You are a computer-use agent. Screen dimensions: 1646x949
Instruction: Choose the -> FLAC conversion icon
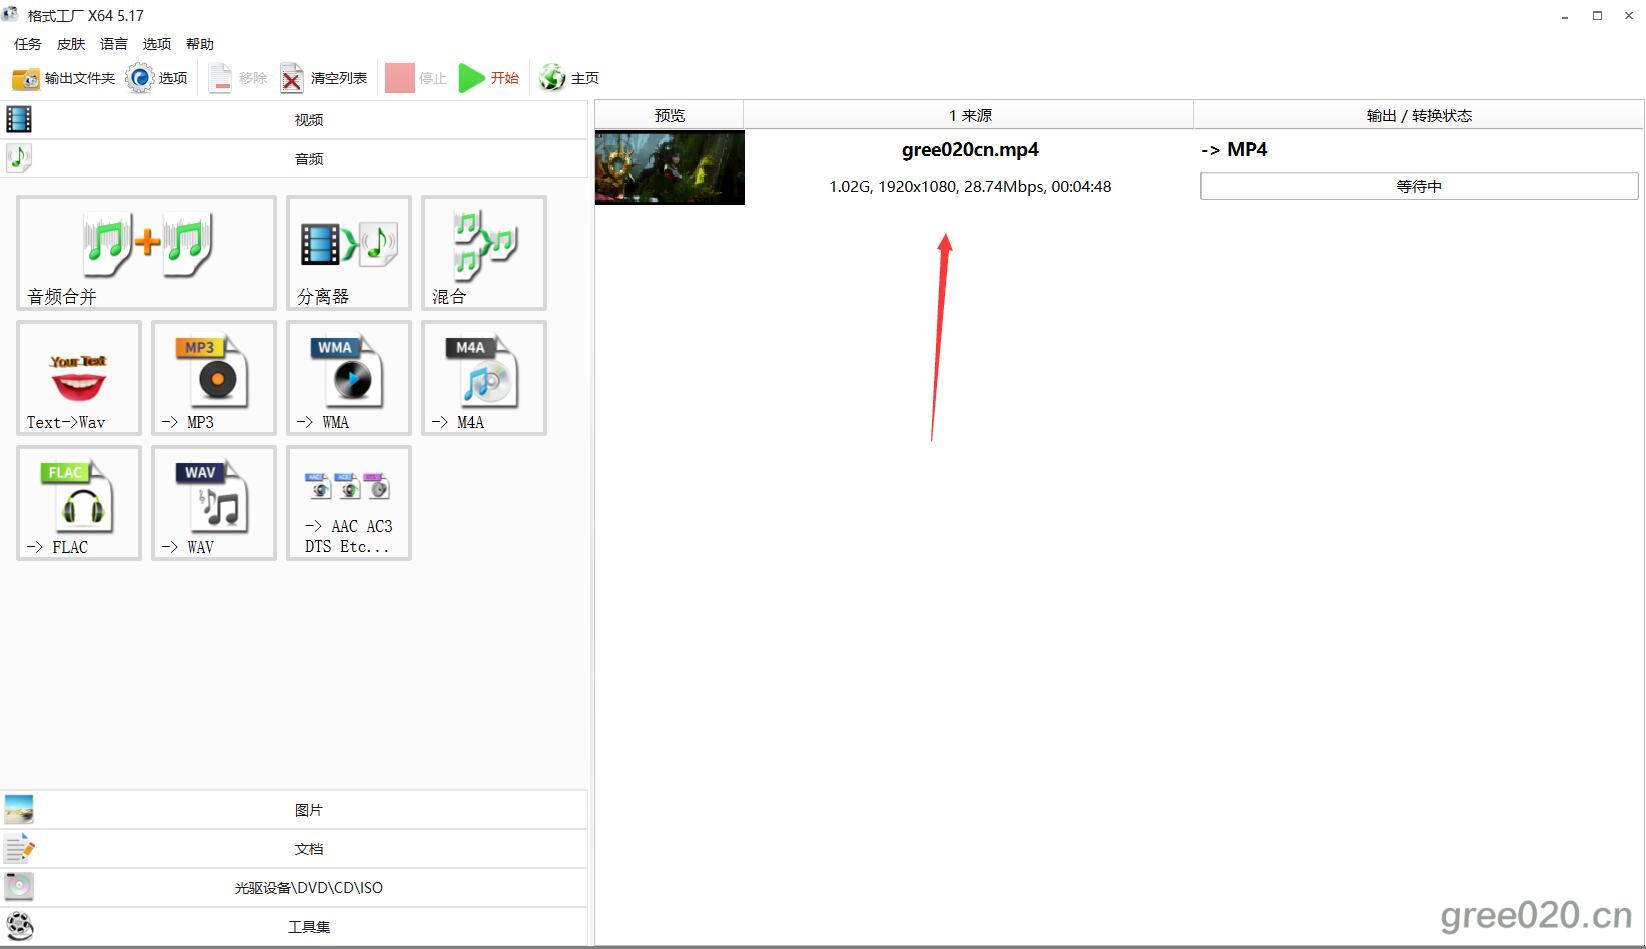click(78, 503)
